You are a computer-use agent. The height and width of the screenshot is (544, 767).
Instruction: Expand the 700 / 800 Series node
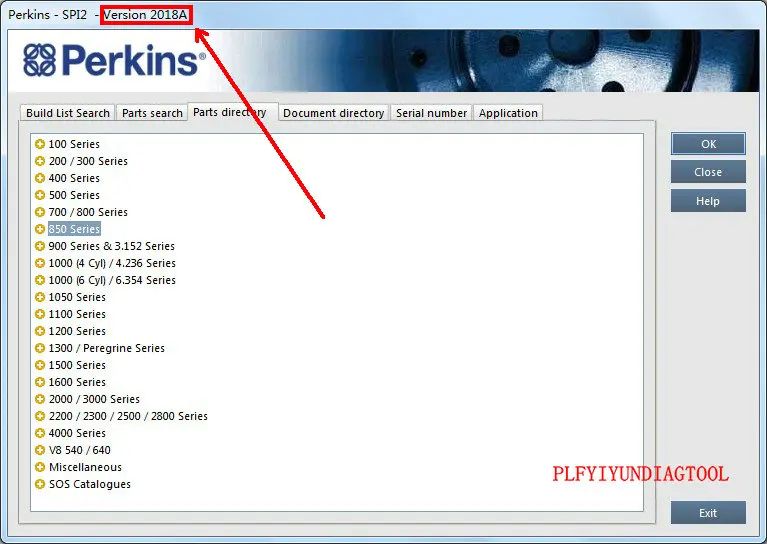(x=40, y=212)
